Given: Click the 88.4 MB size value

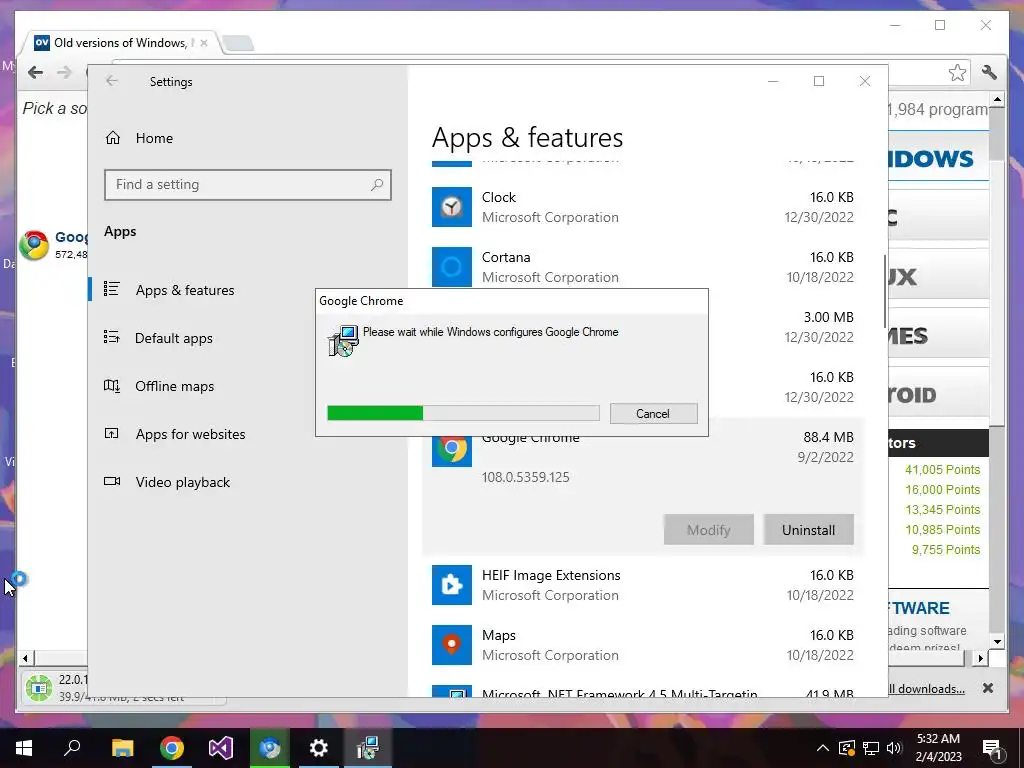Looking at the screenshot, I should (828, 437).
